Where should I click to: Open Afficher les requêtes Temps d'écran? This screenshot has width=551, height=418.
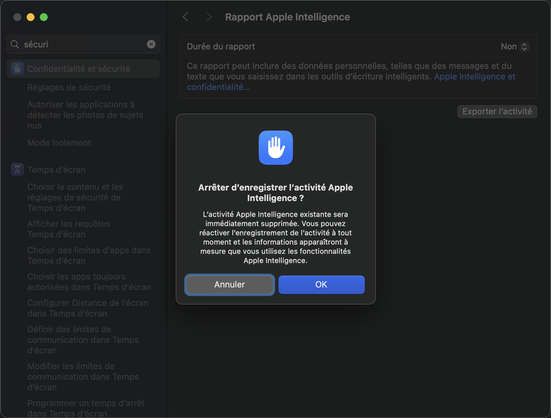pos(69,229)
